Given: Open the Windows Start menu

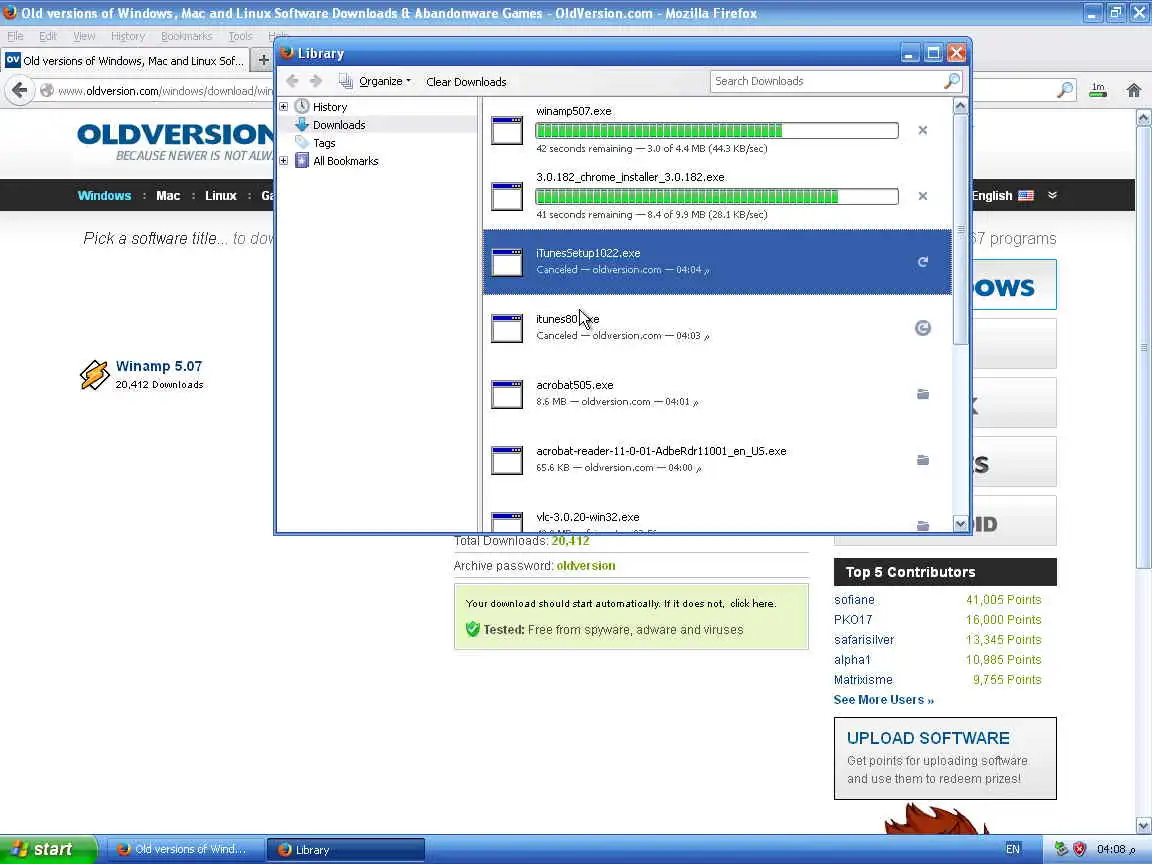Looking at the screenshot, I should coord(48,849).
